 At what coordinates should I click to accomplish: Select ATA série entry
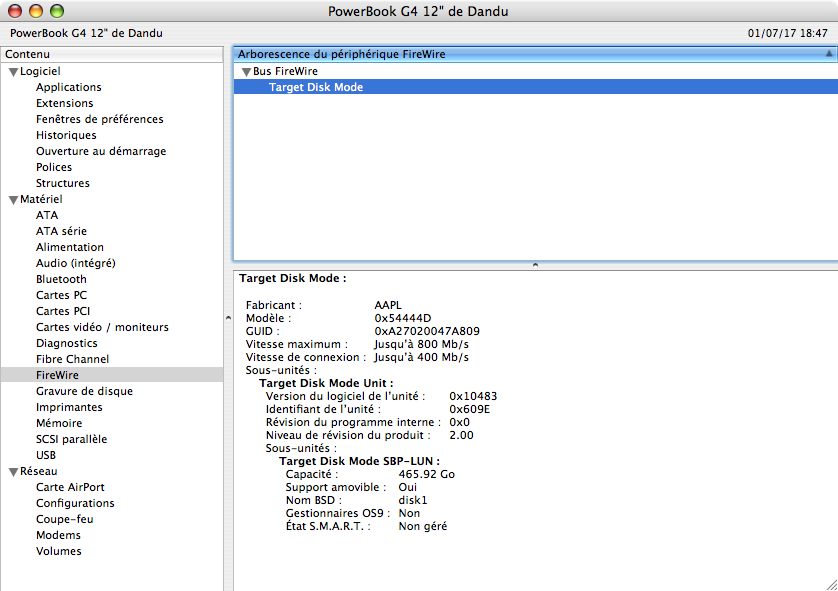(x=61, y=231)
